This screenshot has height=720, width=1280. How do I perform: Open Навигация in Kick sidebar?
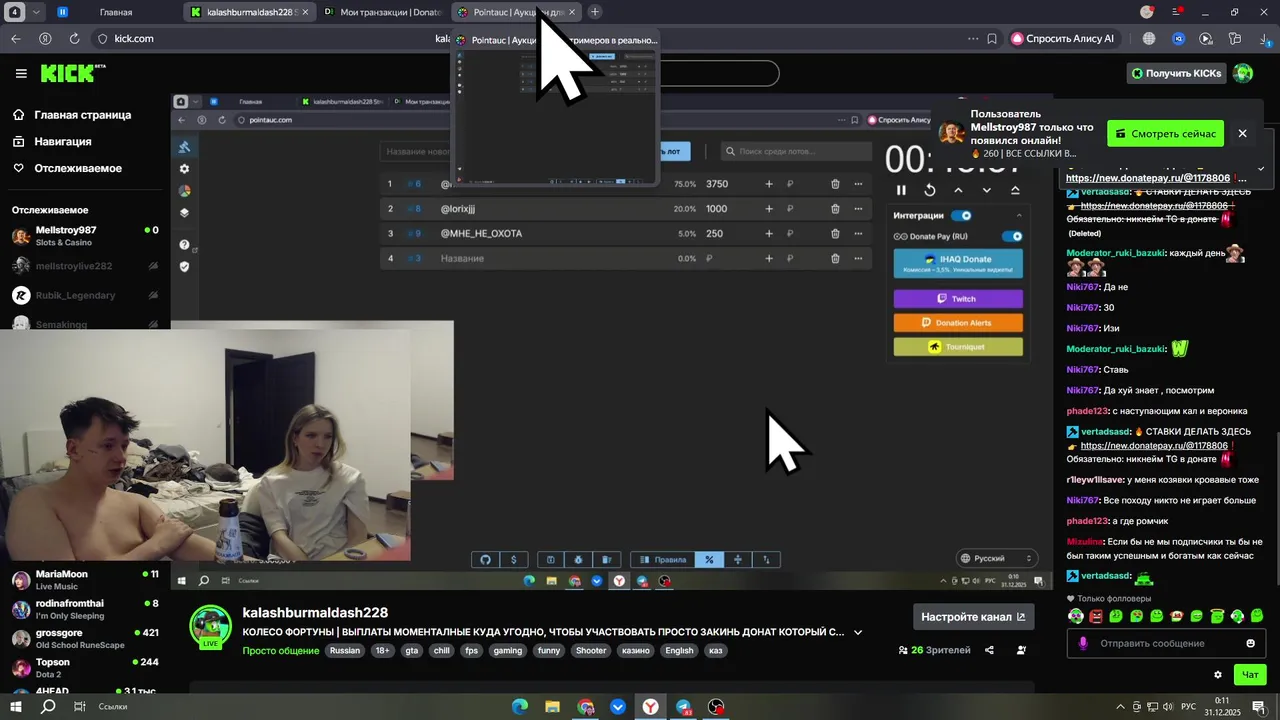pyautogui.click(x=62, y=142)
